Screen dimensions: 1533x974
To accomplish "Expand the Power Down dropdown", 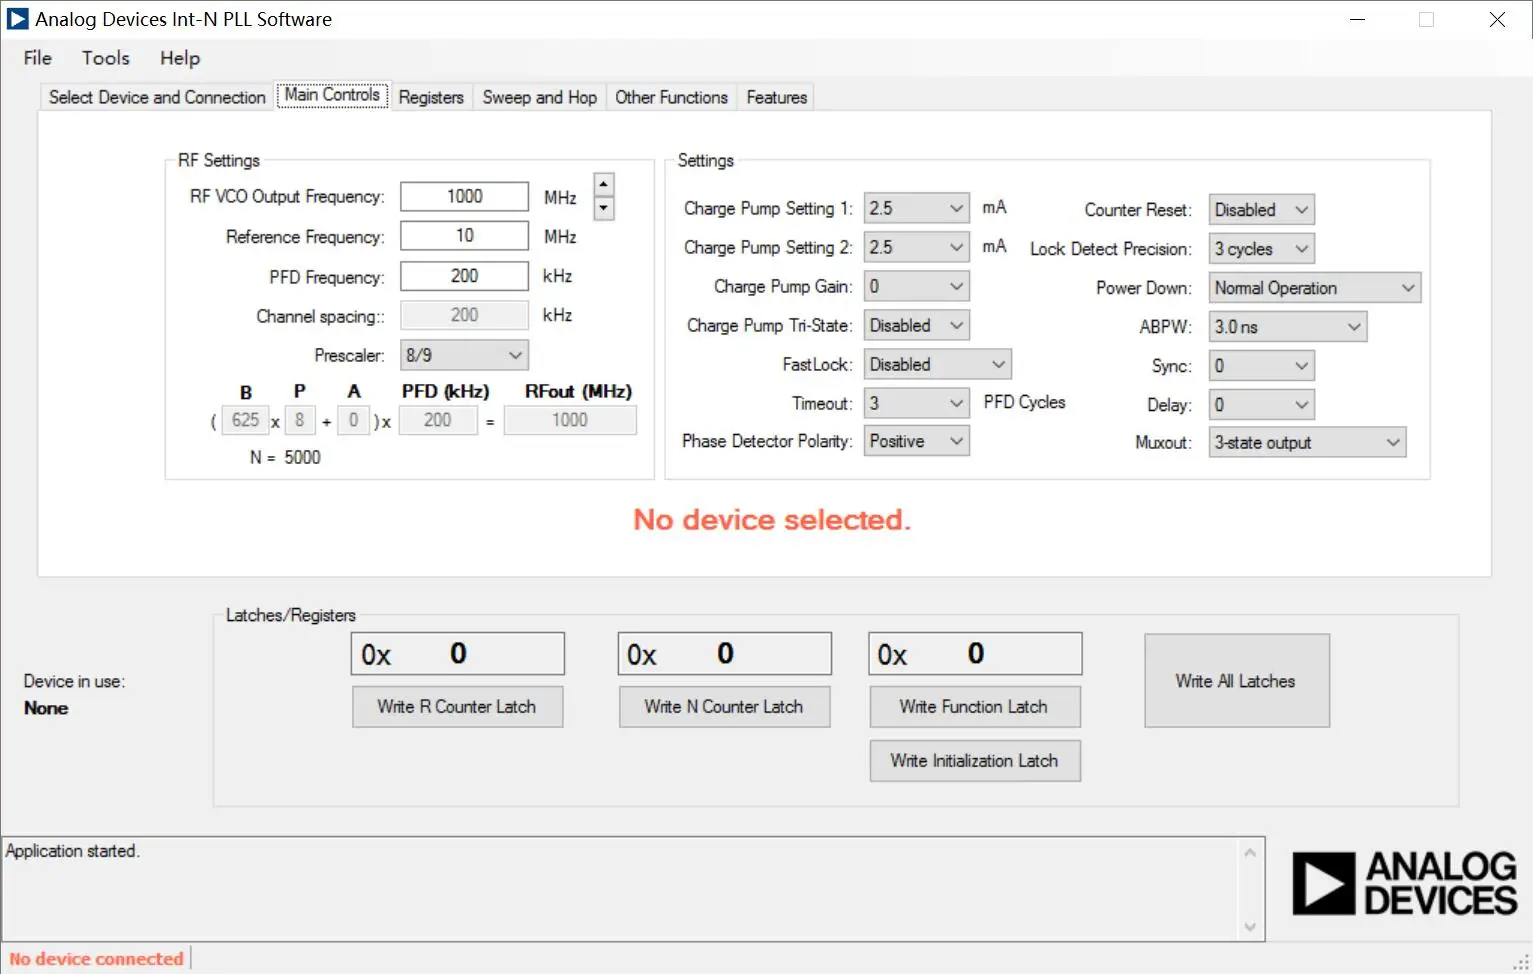I will (x=1314, y=288).
